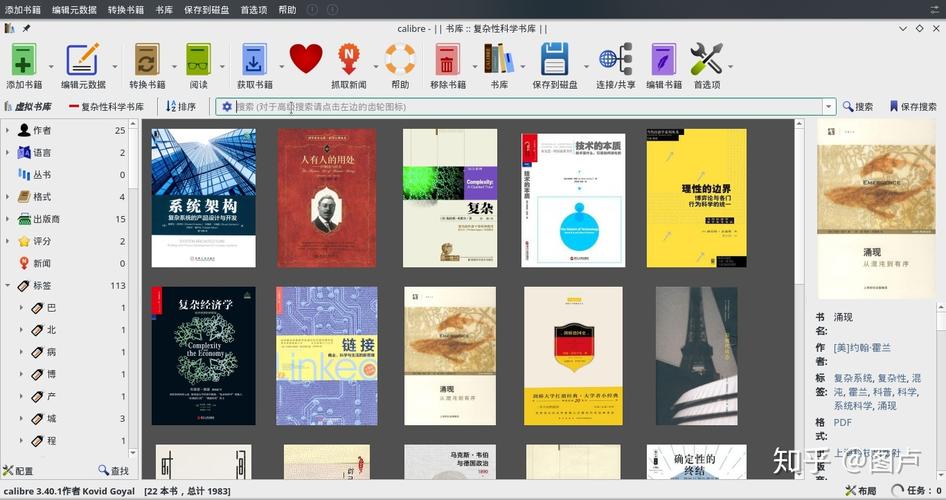Open 首选项 menu in top menu bar
The height and width of the screenshot is (500, 946).
click(x=253, y=10)
